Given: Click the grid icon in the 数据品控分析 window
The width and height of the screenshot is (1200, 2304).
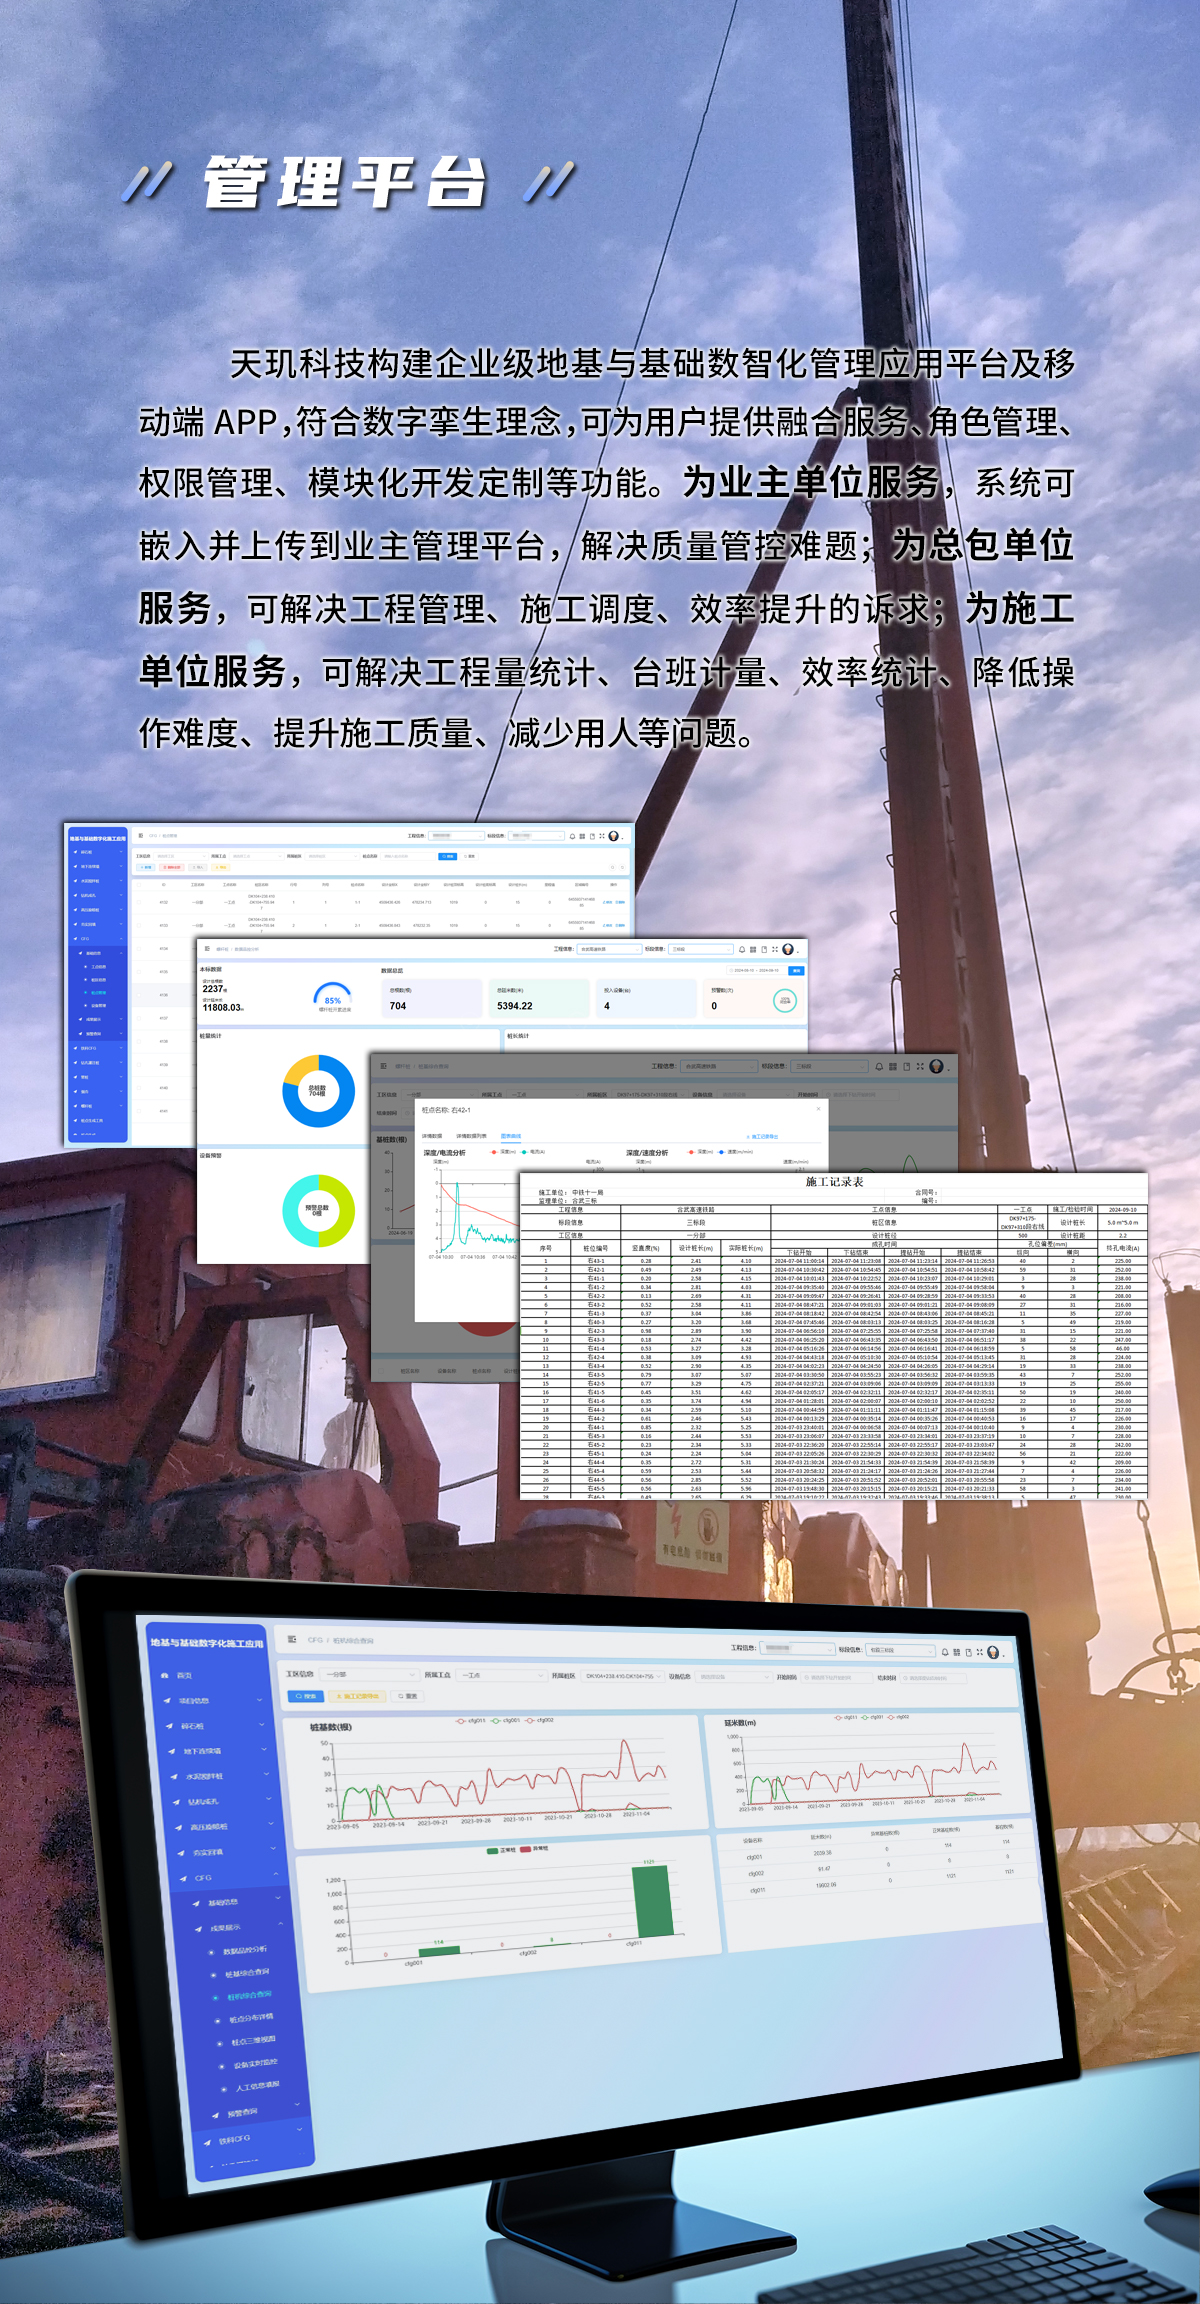Looking at the screenshot, I should pyautogui.click(x=752, y=949).
